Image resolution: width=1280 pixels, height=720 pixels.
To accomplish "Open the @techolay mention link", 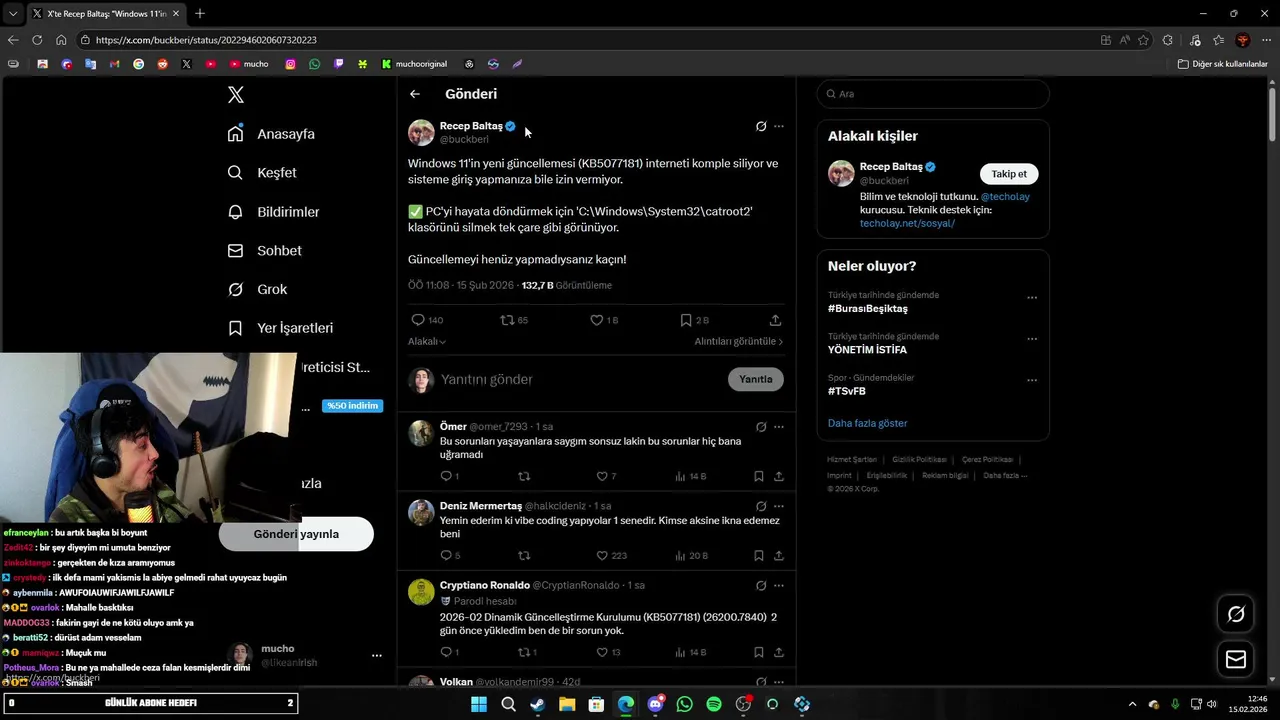I will (1005, 197).
